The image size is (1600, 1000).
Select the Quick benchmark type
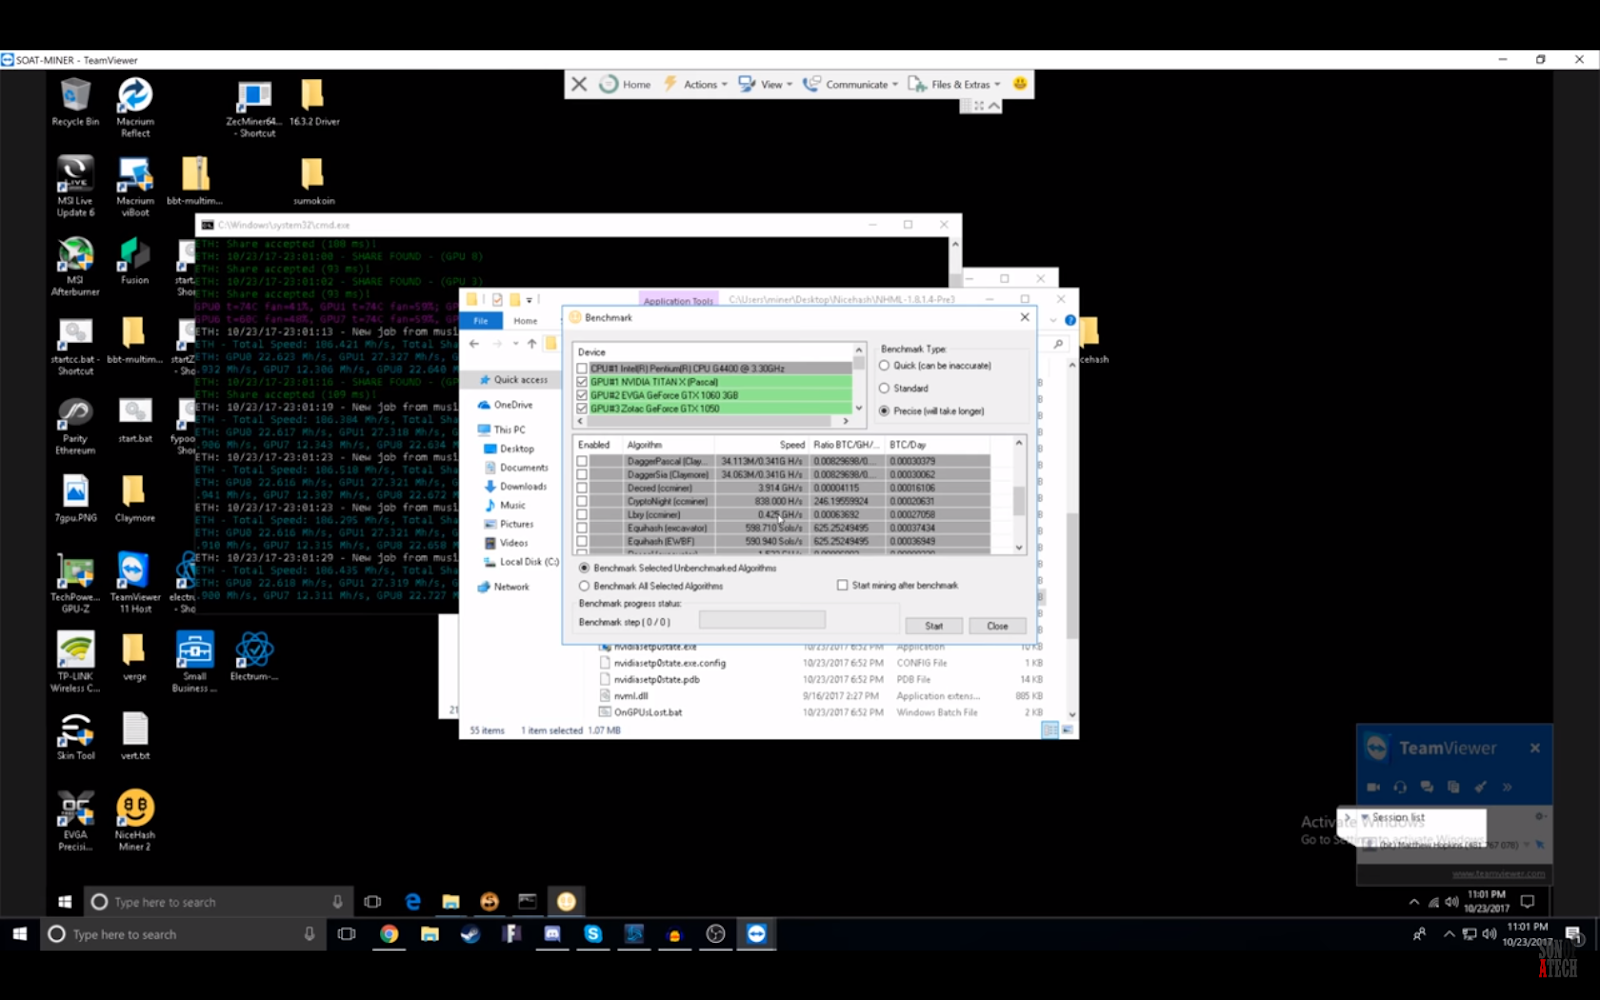(884, 366)
